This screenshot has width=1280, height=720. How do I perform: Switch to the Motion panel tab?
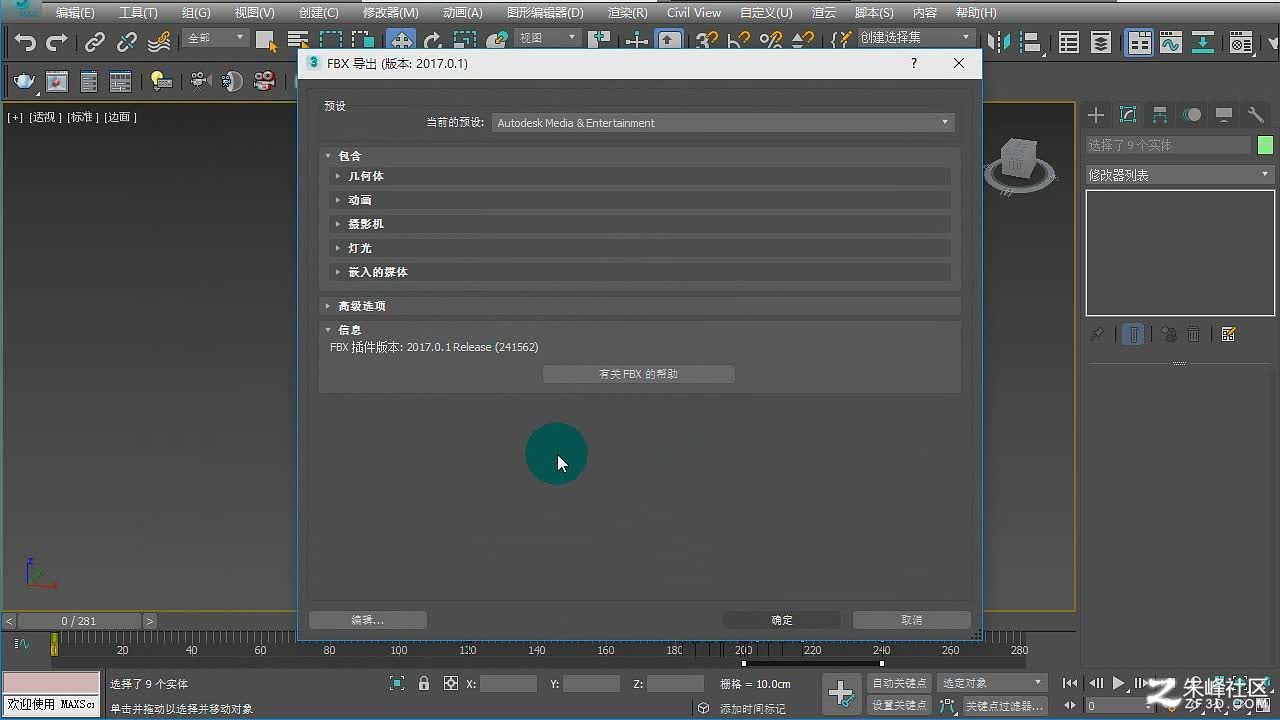[x=1192, y=115]
